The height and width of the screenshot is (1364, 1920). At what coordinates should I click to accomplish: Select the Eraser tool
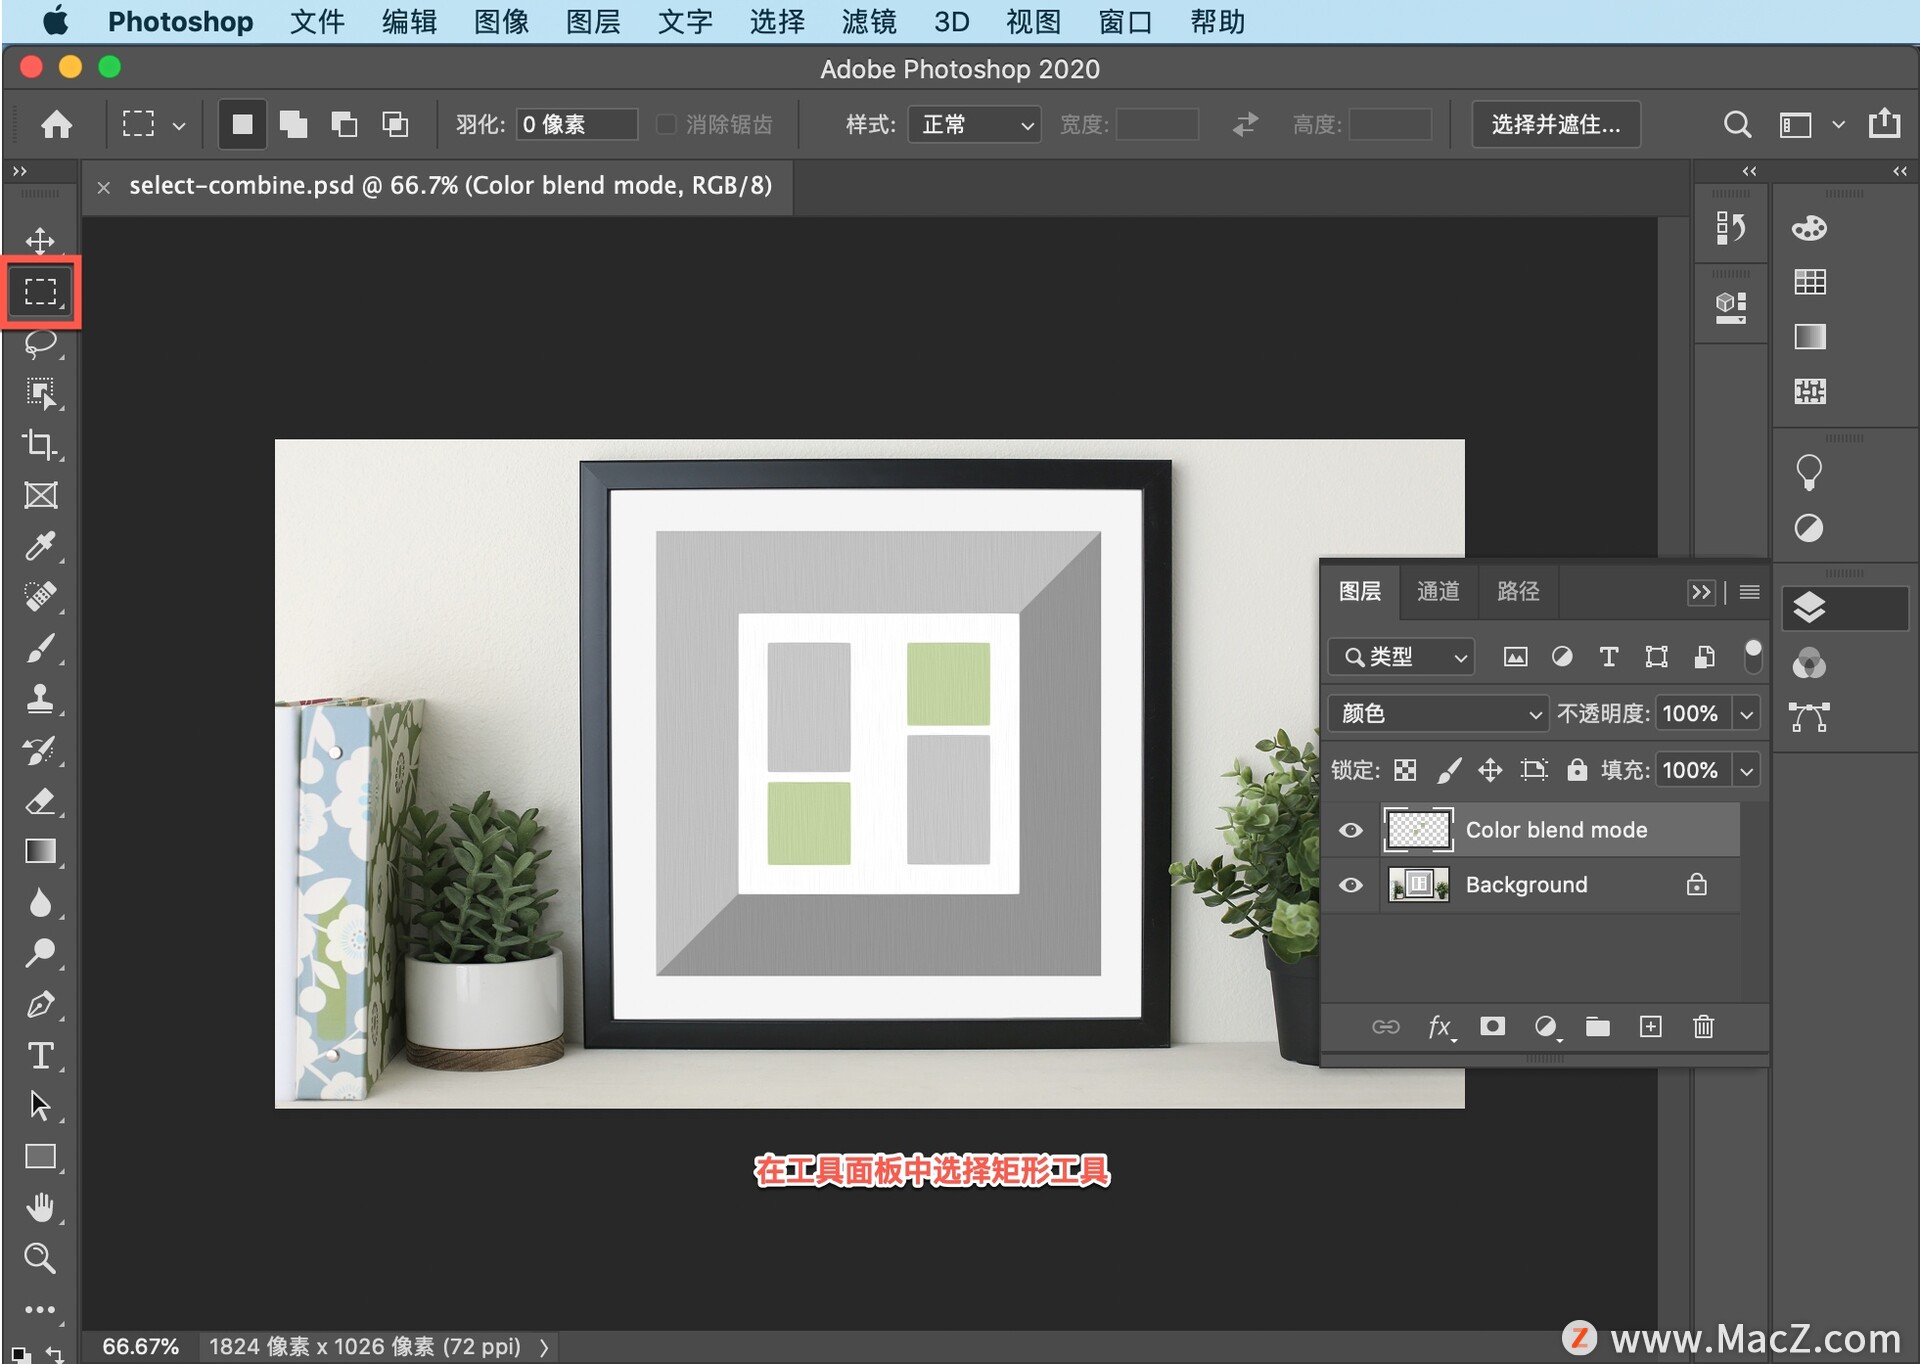40,801
